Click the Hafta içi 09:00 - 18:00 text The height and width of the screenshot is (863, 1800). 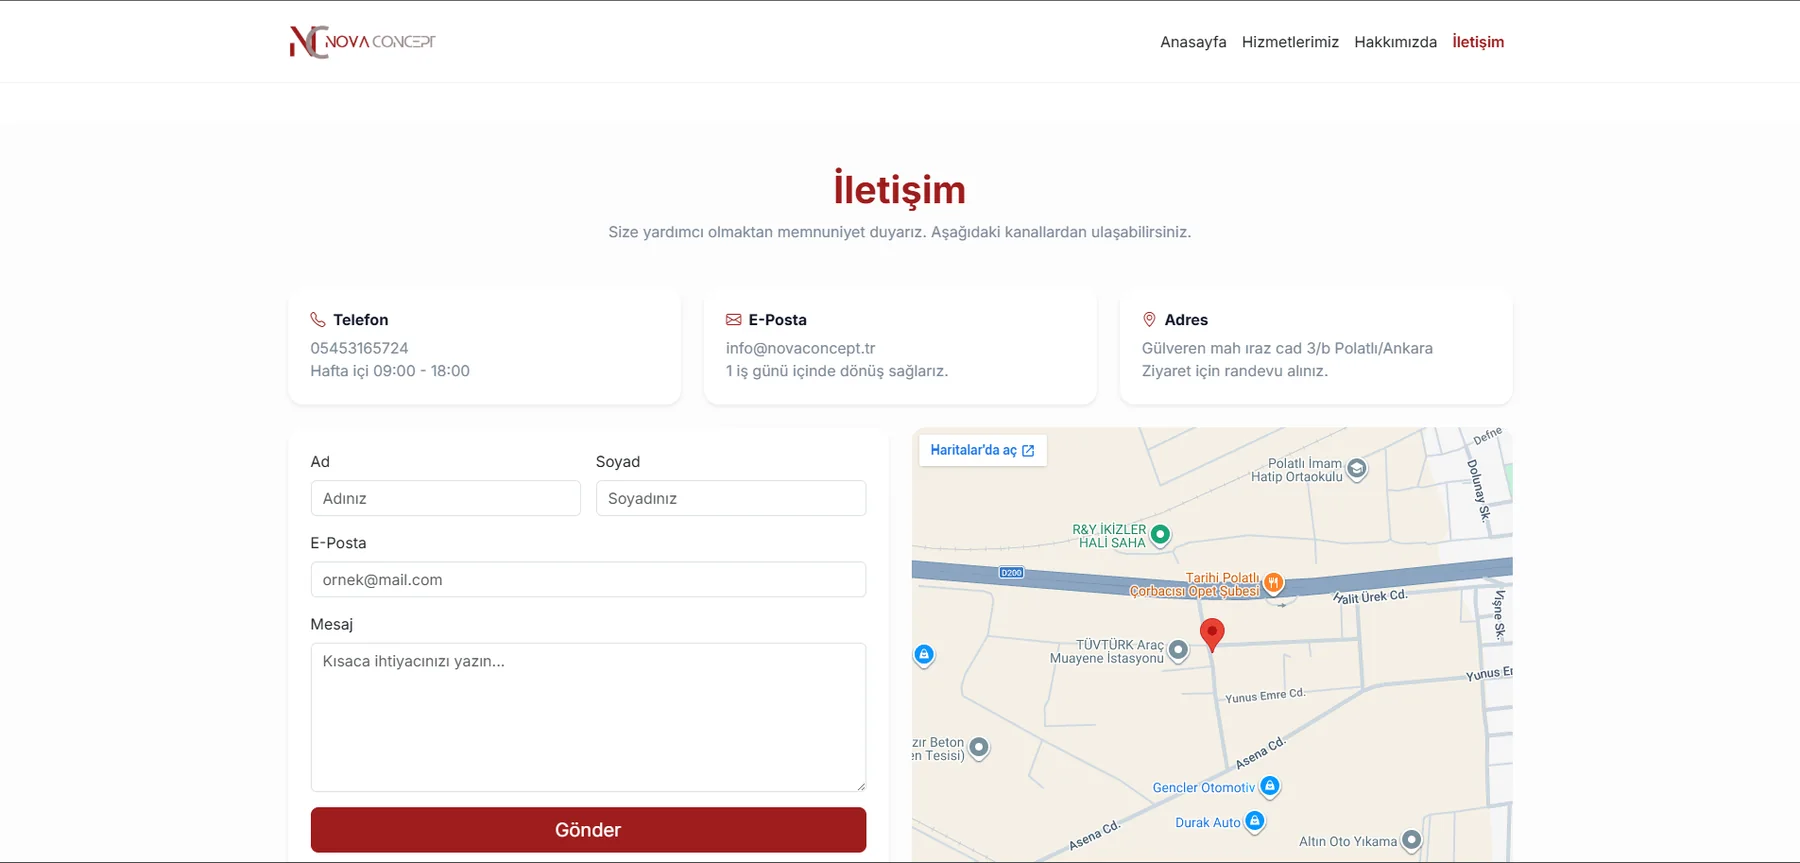(x=390, y=371)
